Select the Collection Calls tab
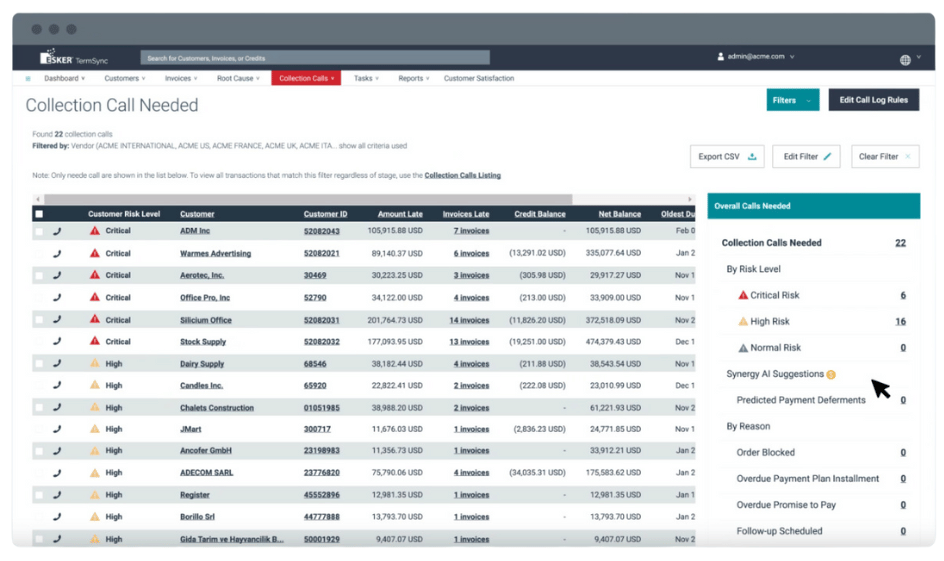 point(306,78)
